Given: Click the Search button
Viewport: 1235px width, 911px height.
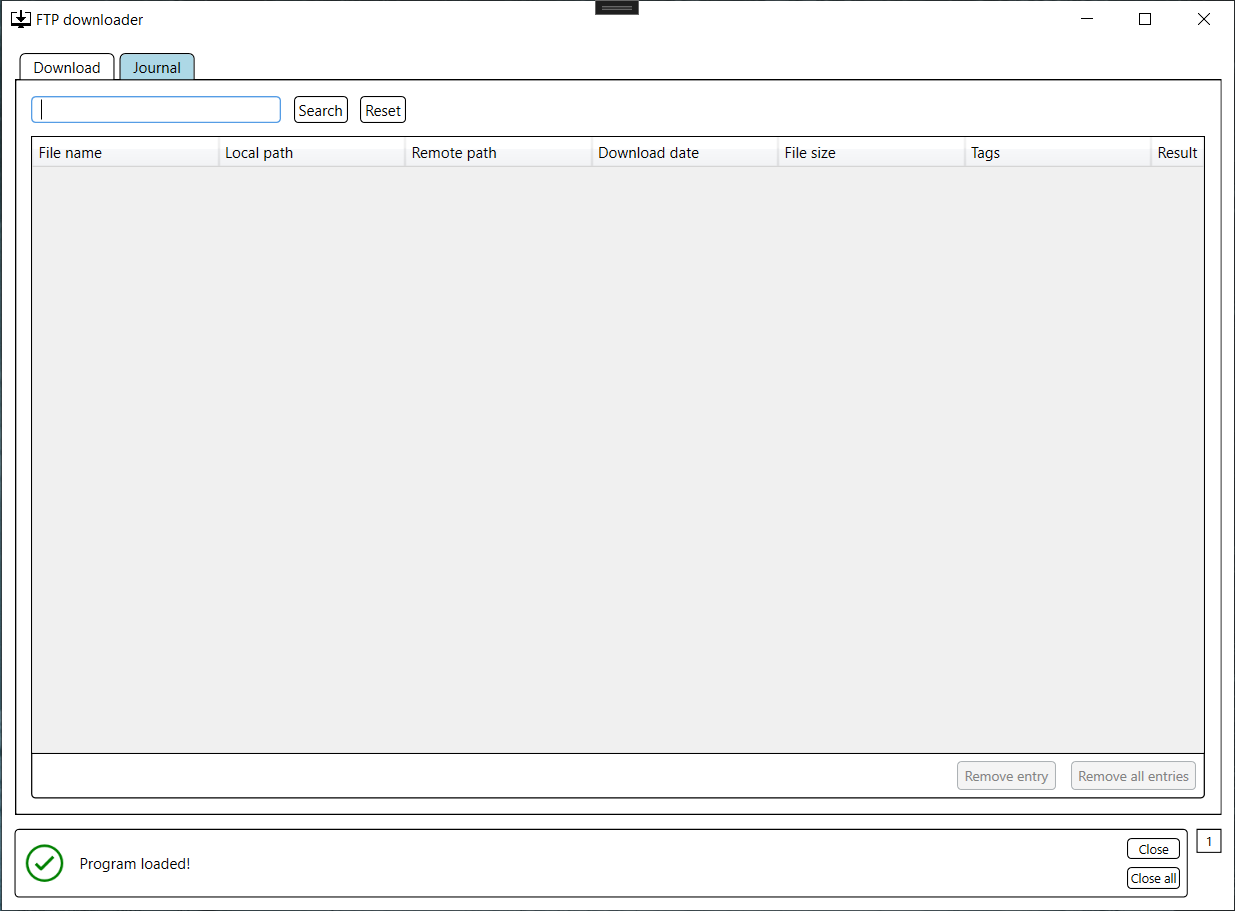Looking at the screenshot, I should tap(320, 109).
